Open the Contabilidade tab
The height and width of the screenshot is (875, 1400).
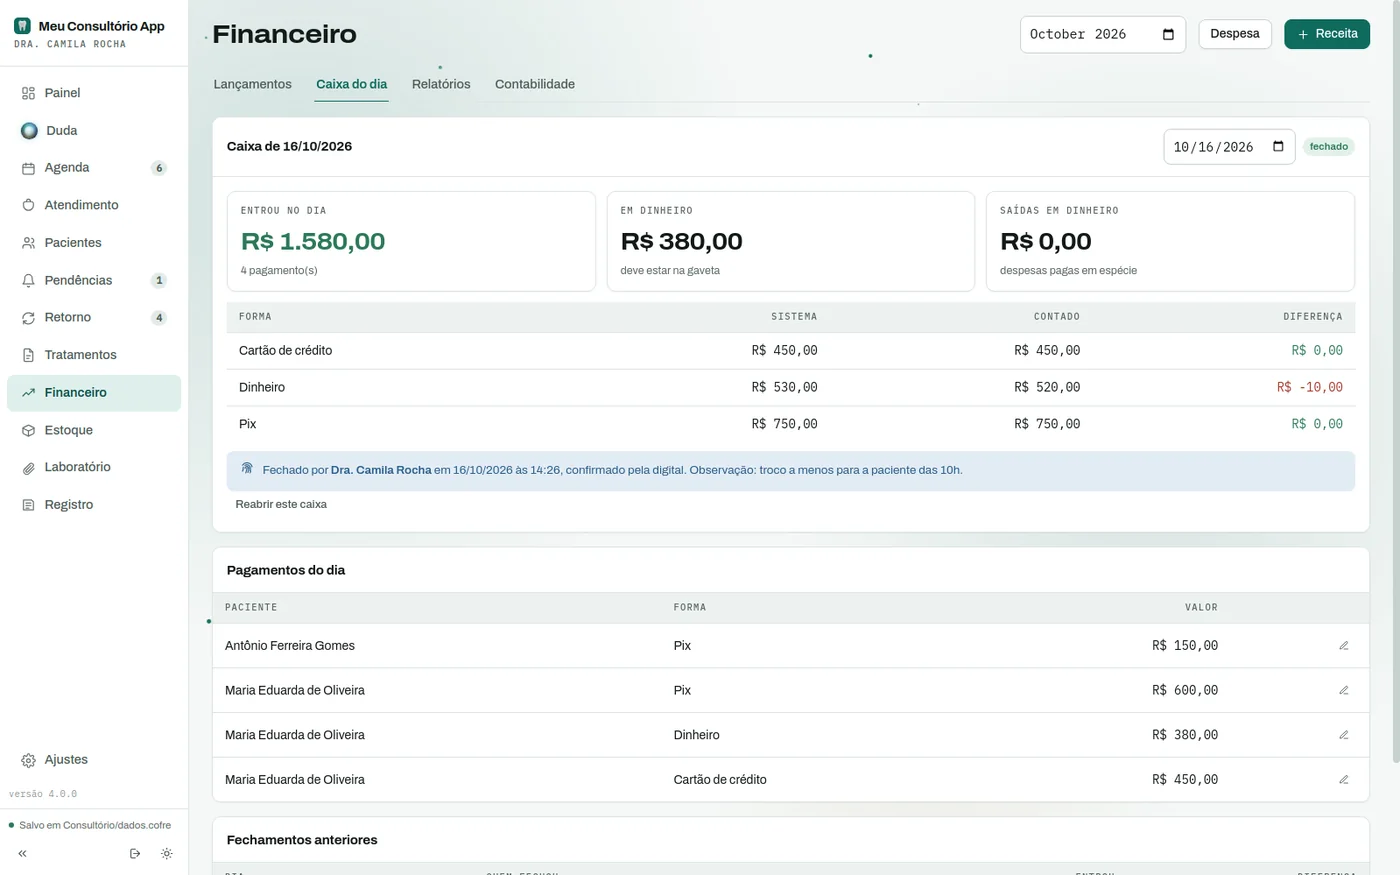click(x=535, y=84)
